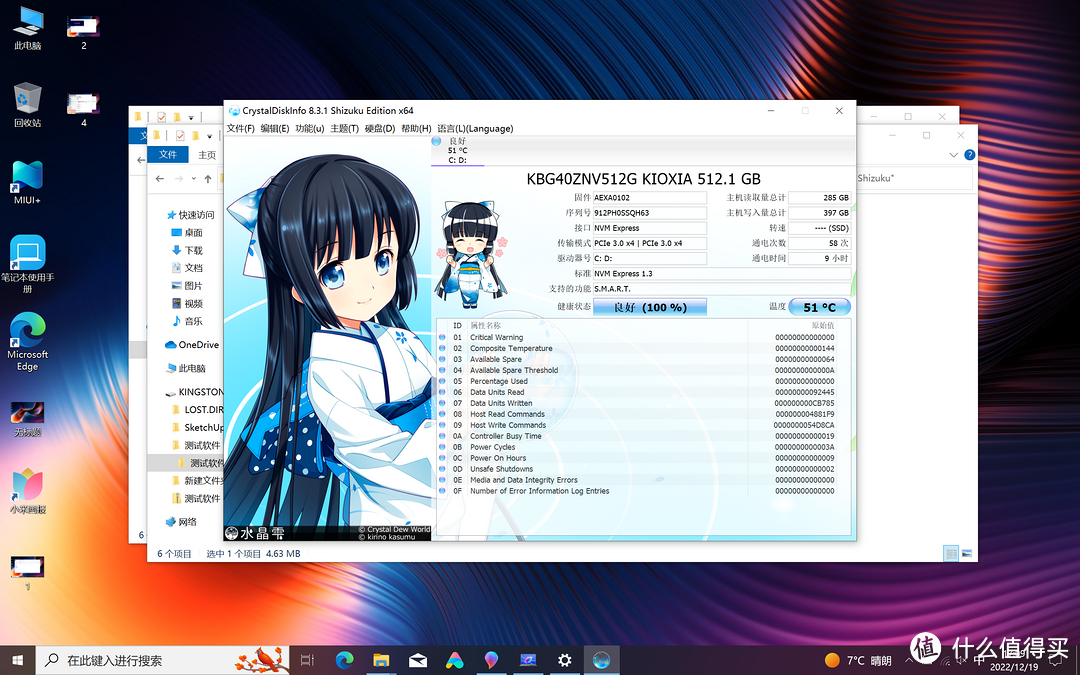Viewport: 1080px width, 675px height.
Task: Select the Composite Temperature attribute row
Action: click(644, 349)
